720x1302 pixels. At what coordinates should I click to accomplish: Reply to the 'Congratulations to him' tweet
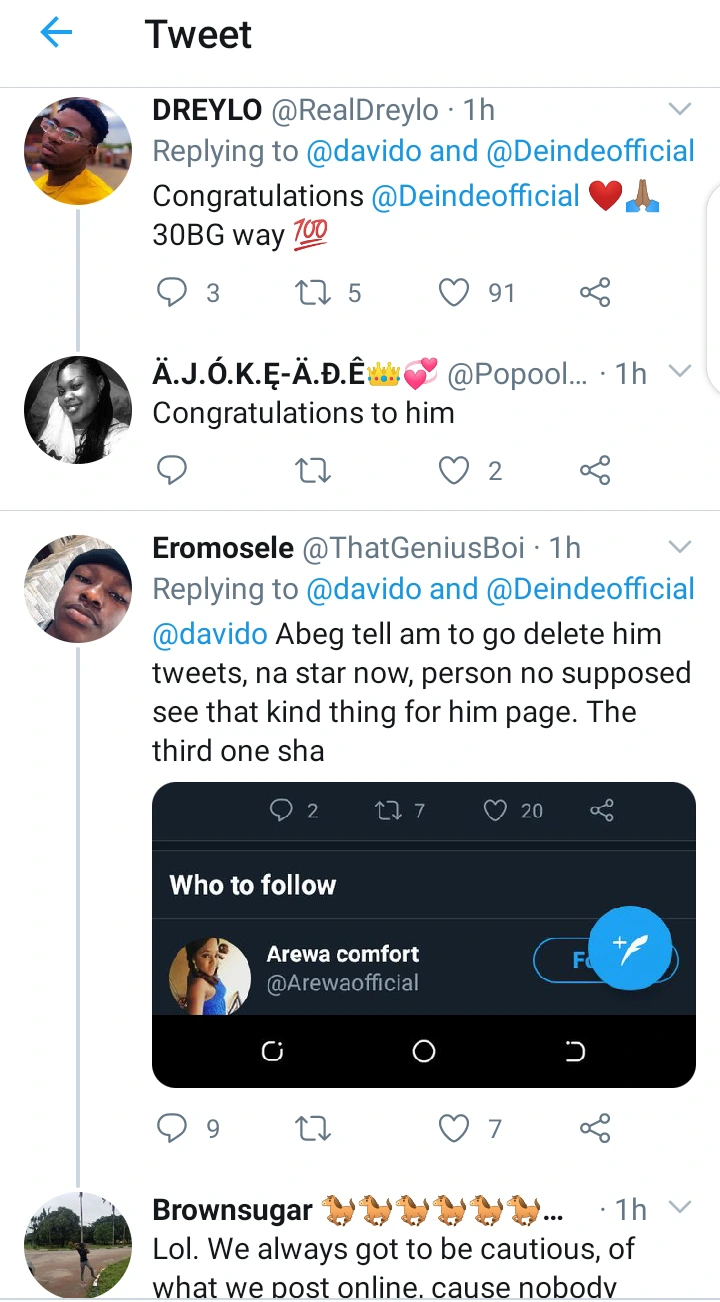click(173, 470)
